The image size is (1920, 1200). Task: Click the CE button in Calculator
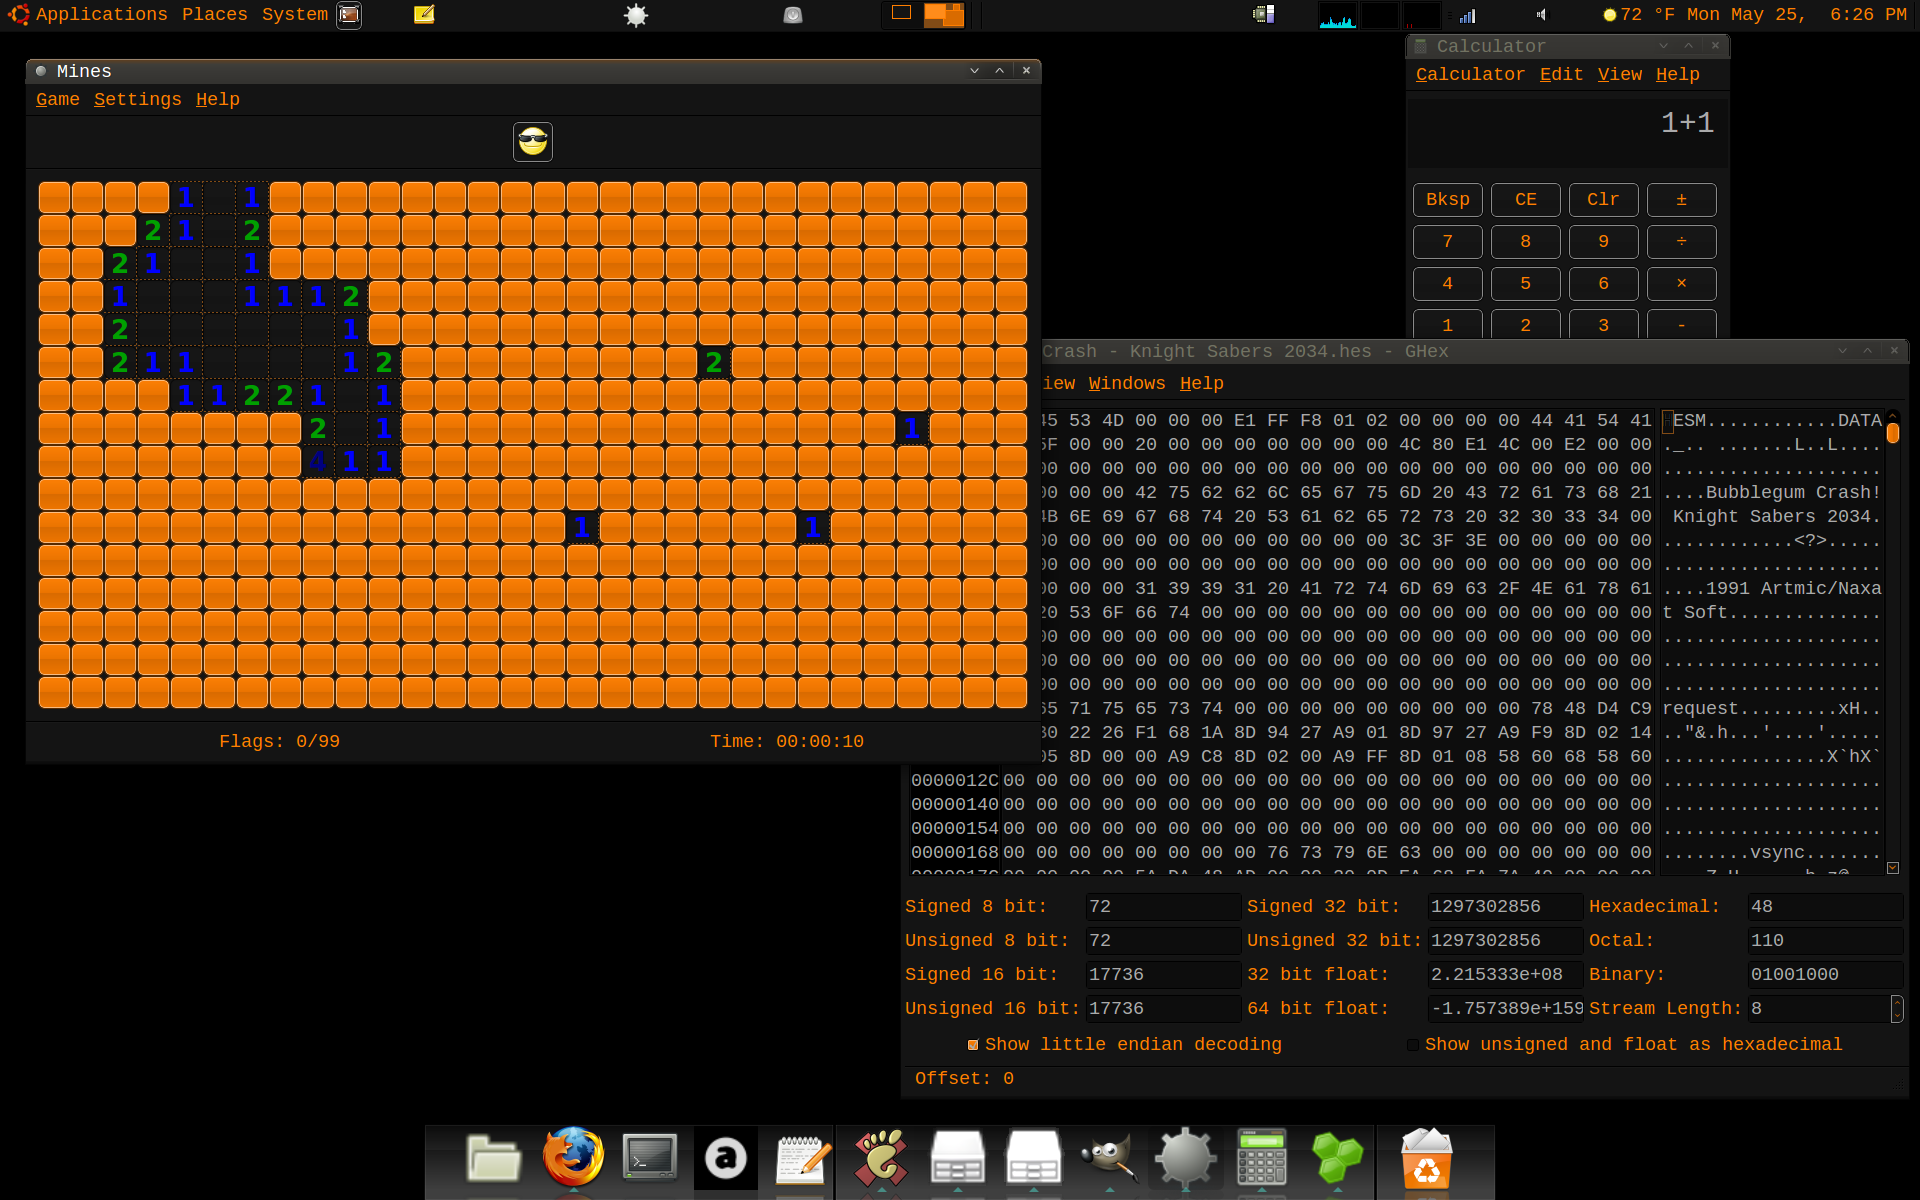pyautogui.click(x=1526, y=200)
